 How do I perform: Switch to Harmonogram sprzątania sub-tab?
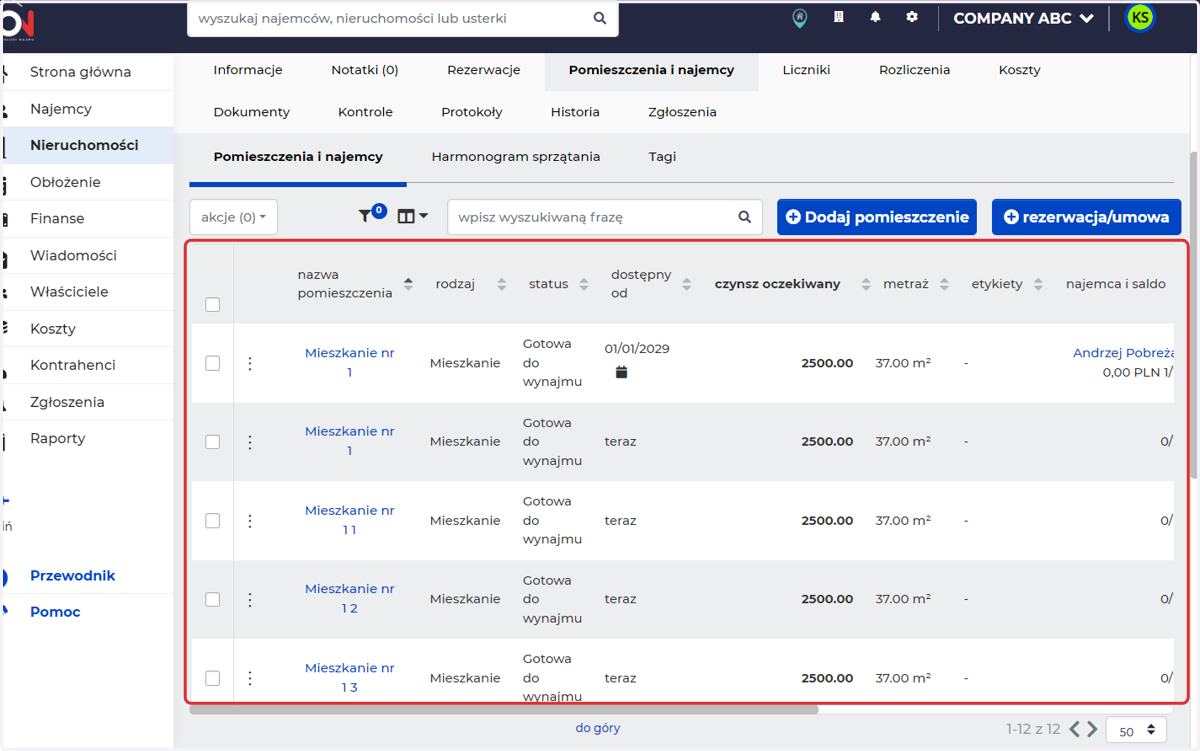516,157
